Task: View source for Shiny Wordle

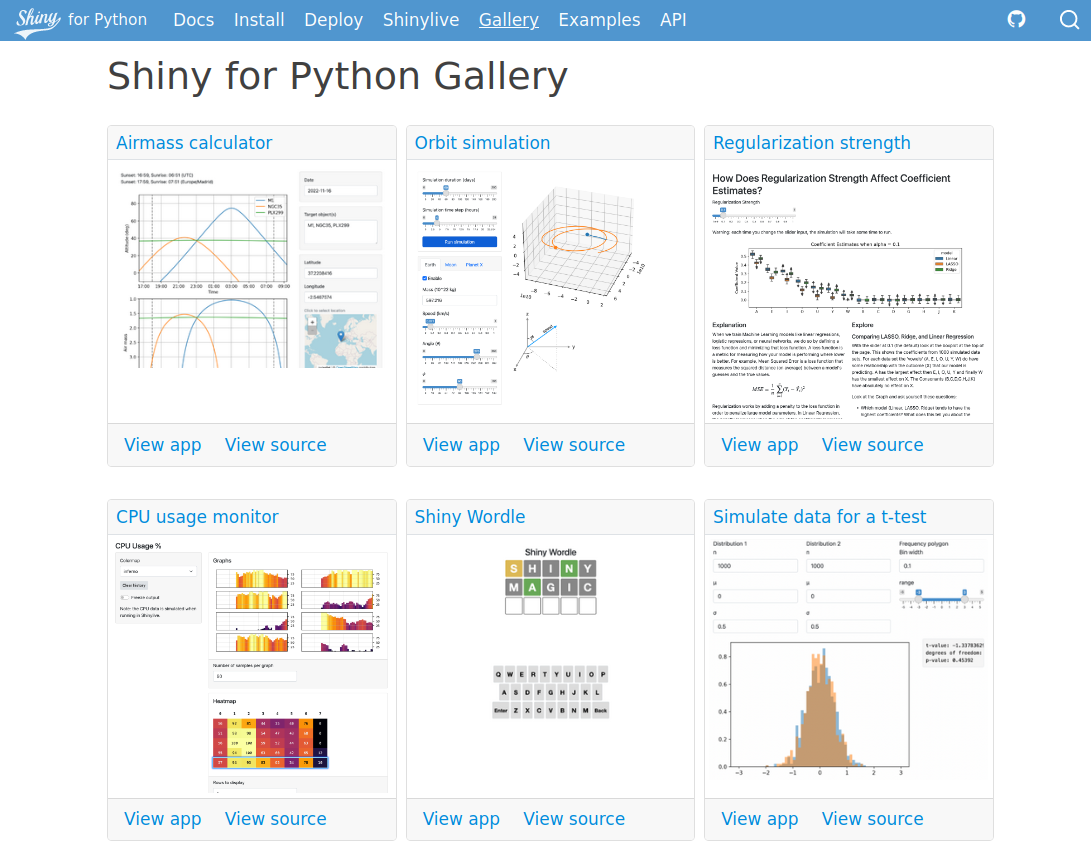Action: [574, 819]
